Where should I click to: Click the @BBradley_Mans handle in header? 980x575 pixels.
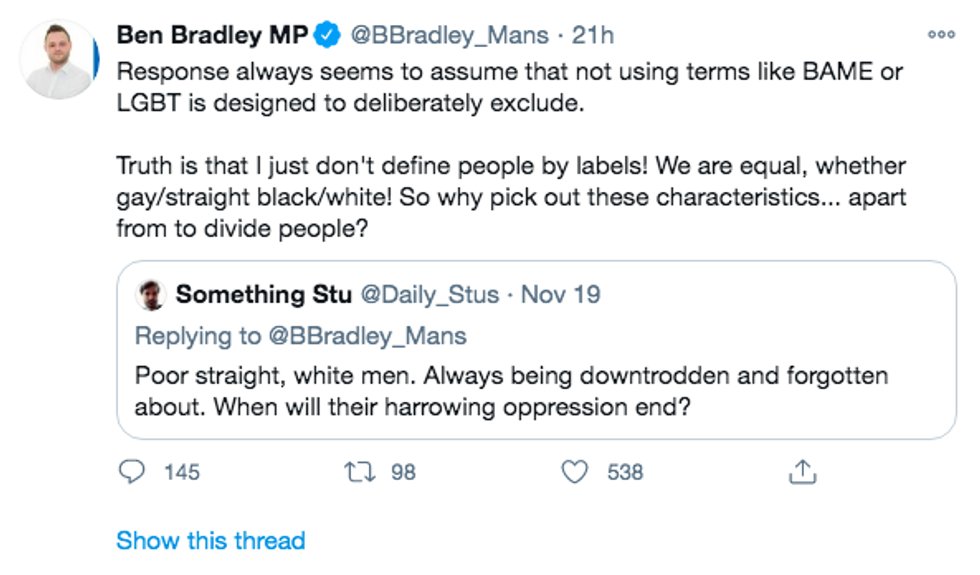[x=448, y=36]
